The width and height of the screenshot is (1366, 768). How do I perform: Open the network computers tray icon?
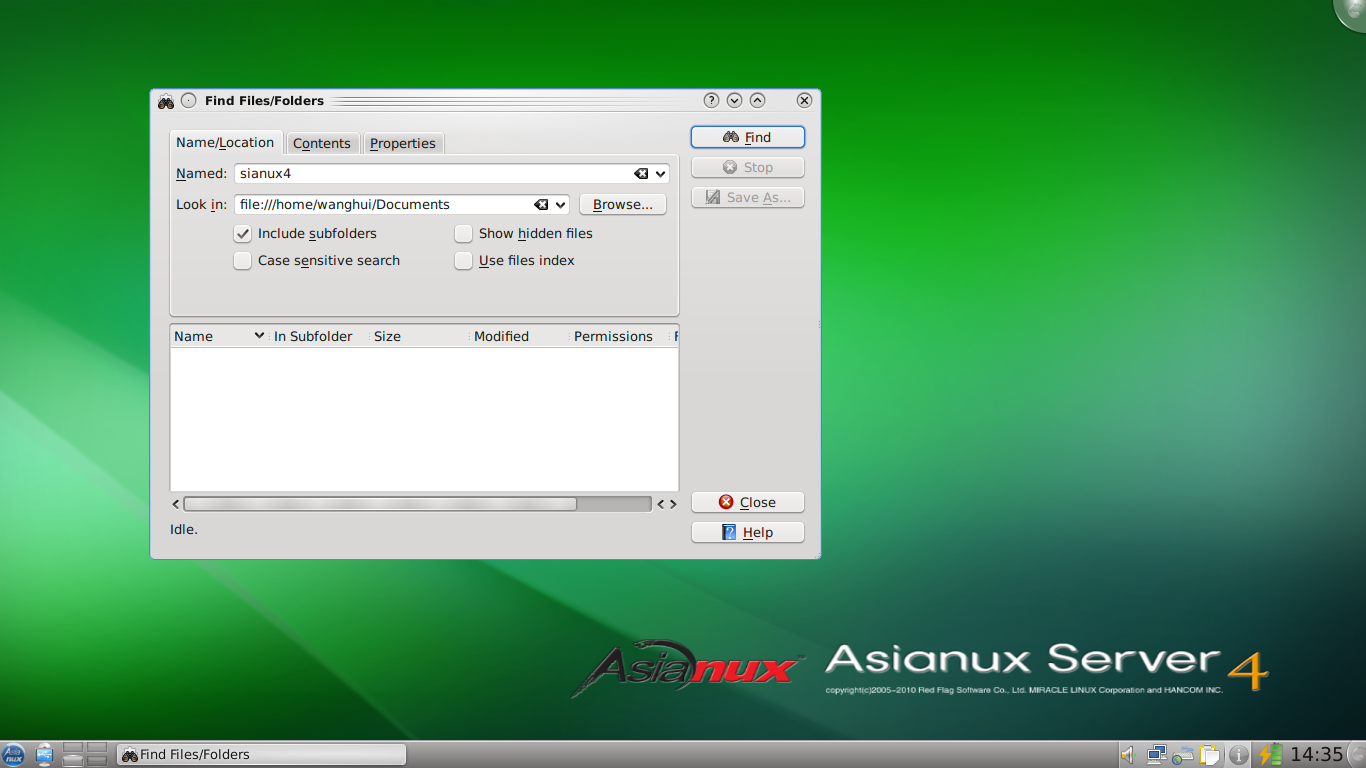click(x=1157, y=755)
